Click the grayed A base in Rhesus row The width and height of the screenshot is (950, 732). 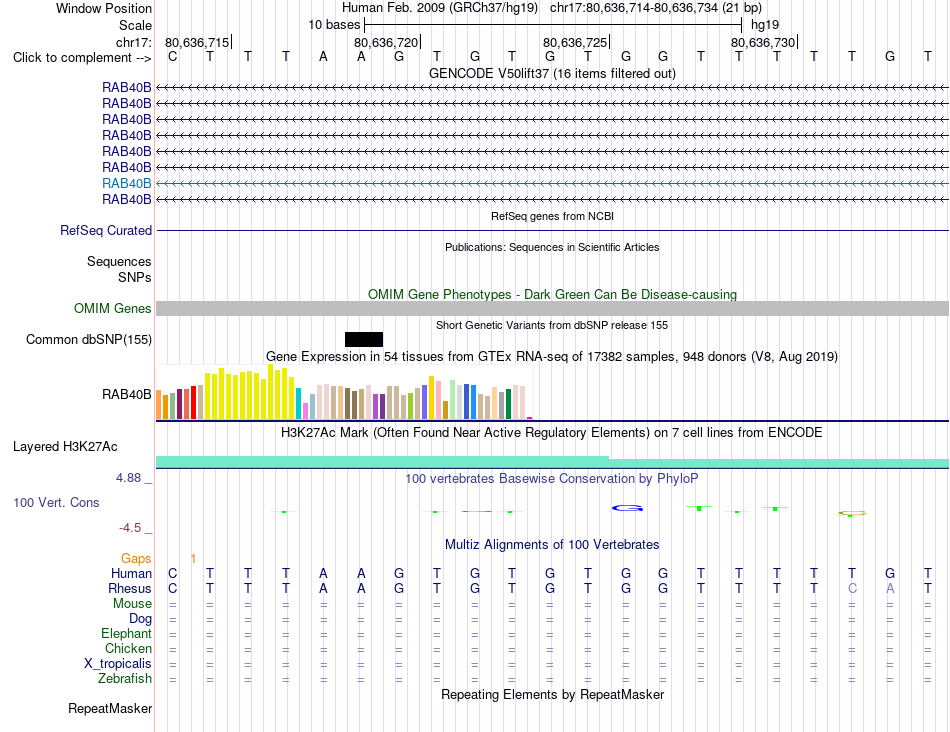[889, 588]
